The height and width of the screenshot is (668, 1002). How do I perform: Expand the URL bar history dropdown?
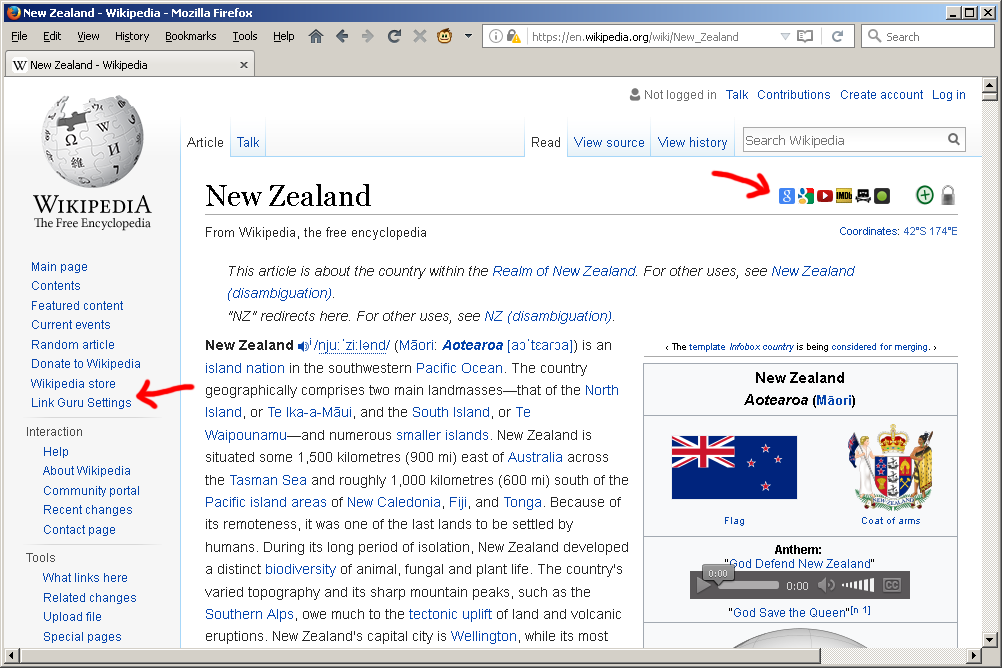point(785,36)
